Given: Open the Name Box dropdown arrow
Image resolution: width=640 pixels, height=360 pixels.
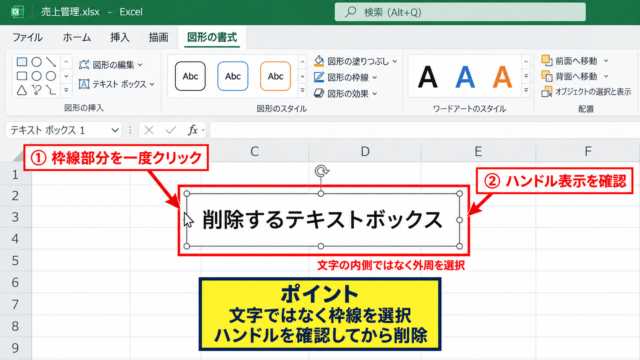Looking at the screenshot, I should point(115,130).
